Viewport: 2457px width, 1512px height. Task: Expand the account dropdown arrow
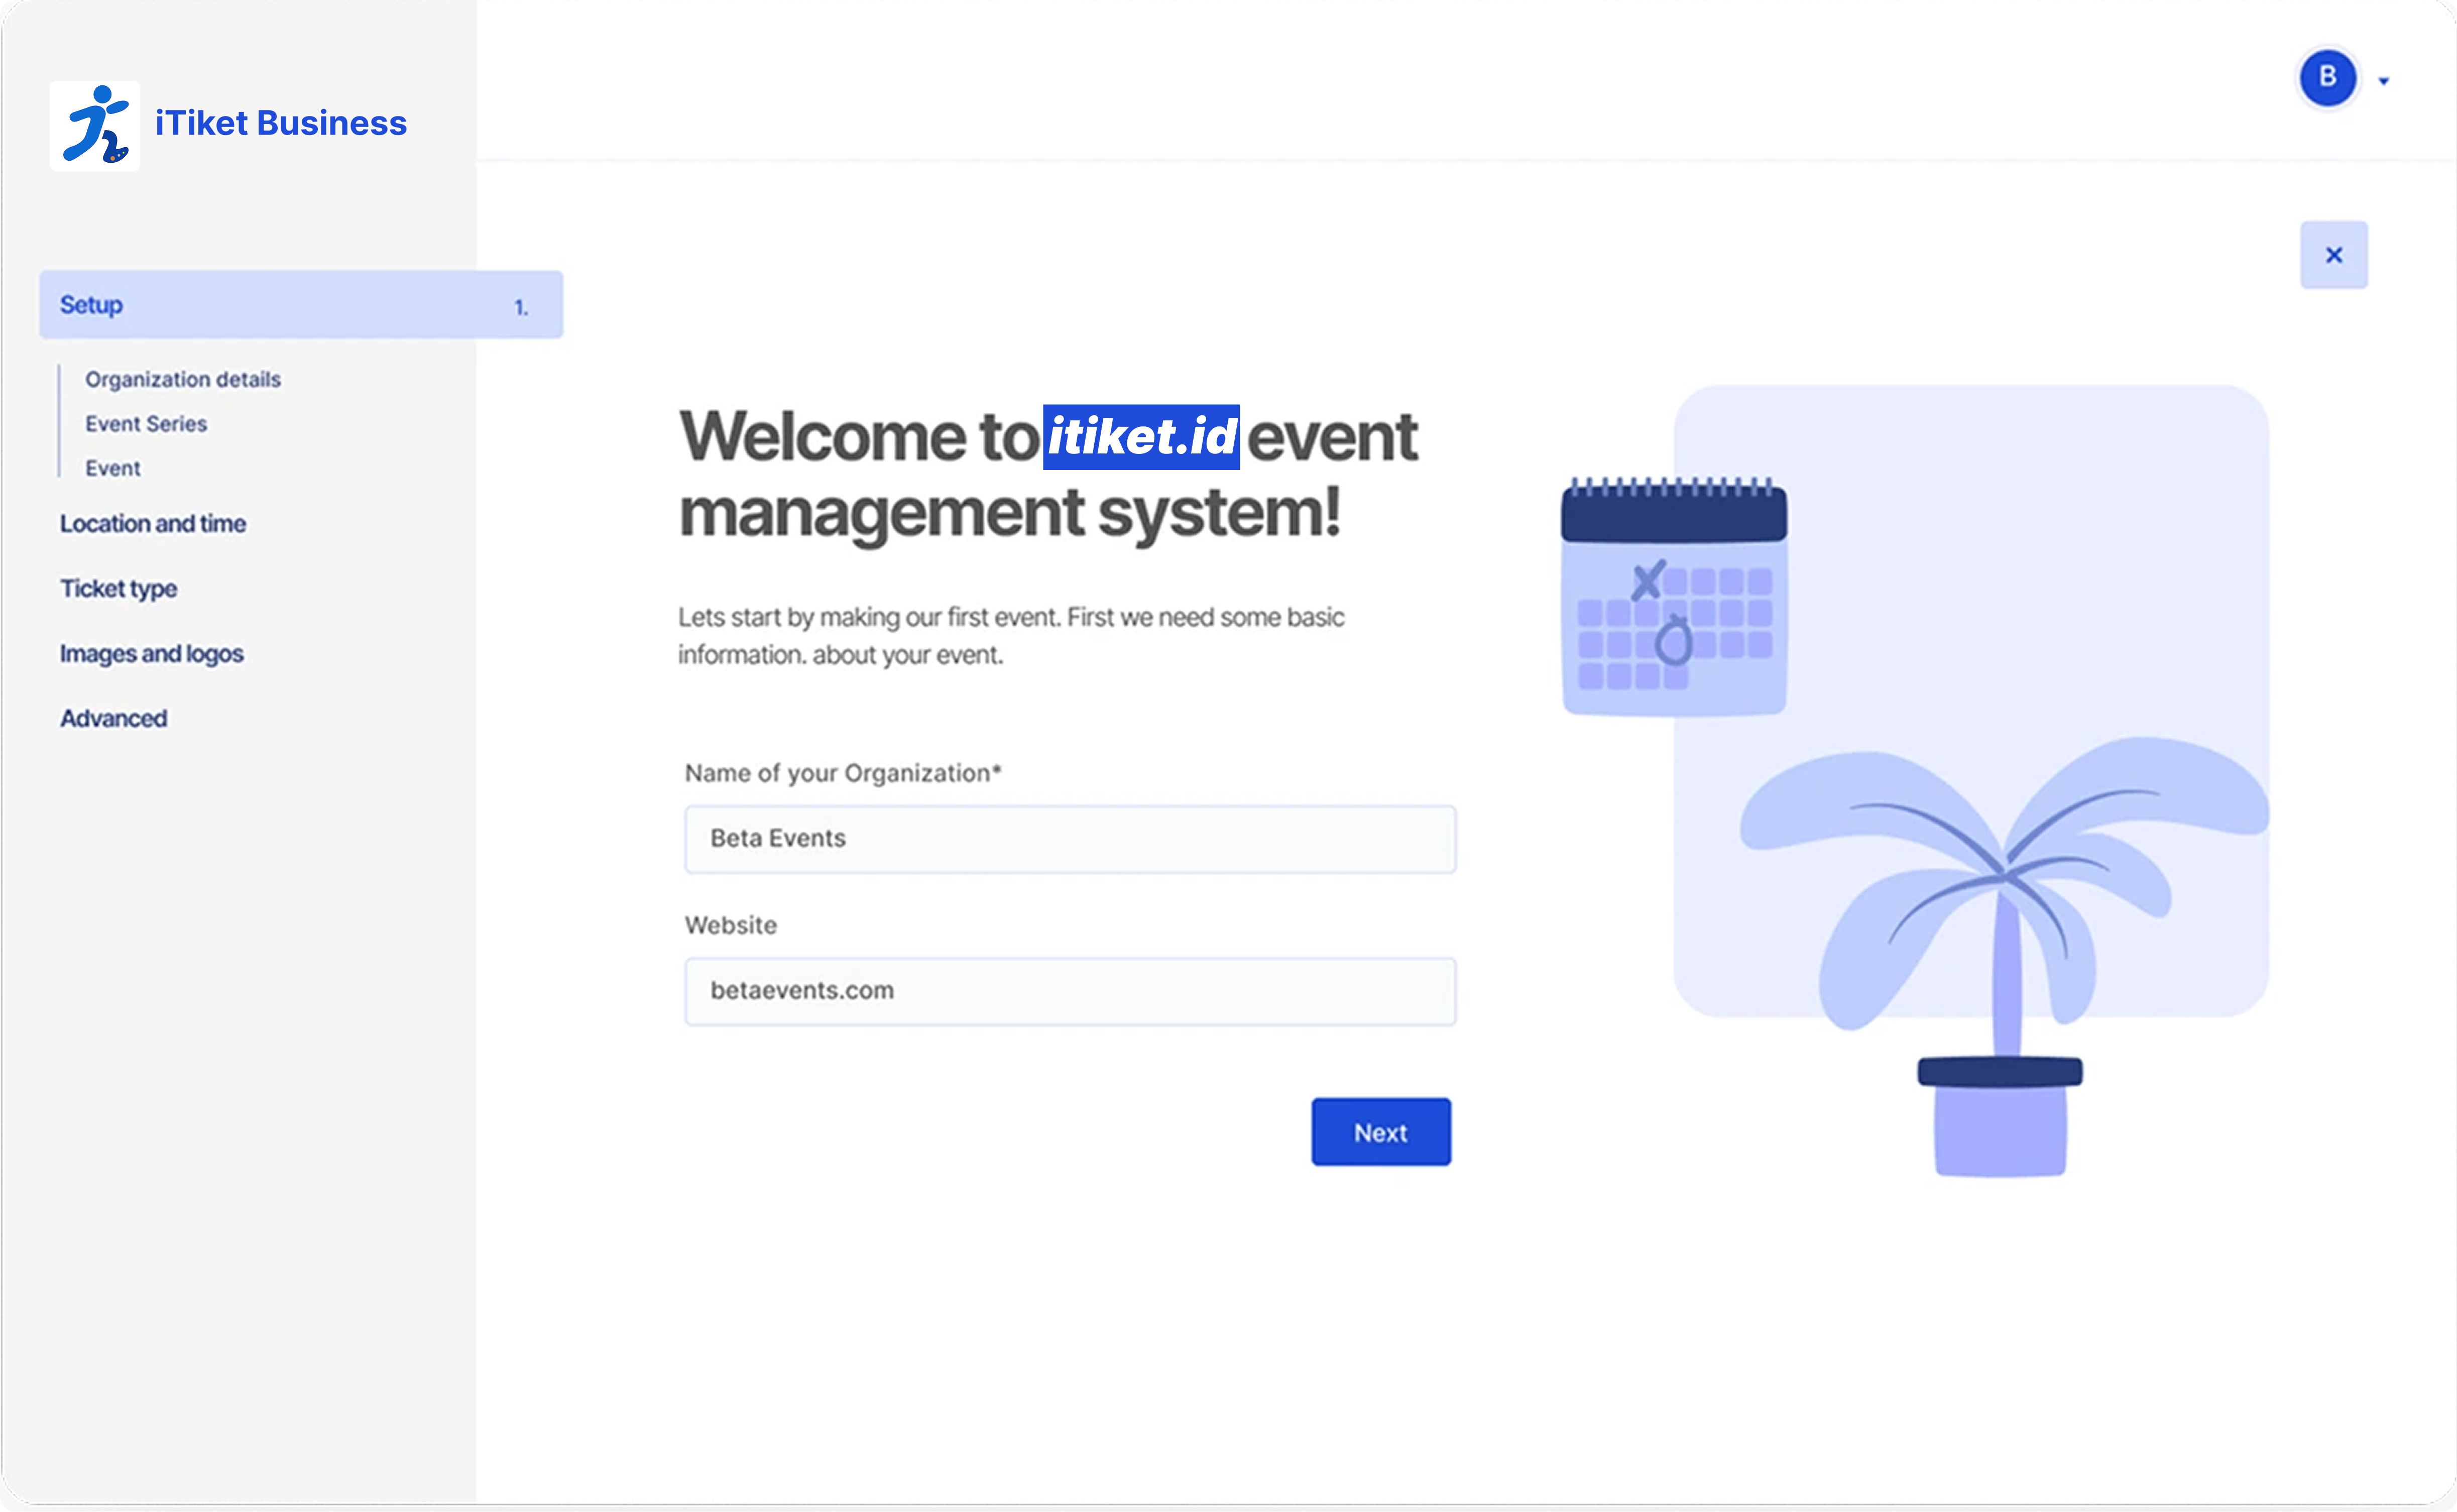point(2384,81)
